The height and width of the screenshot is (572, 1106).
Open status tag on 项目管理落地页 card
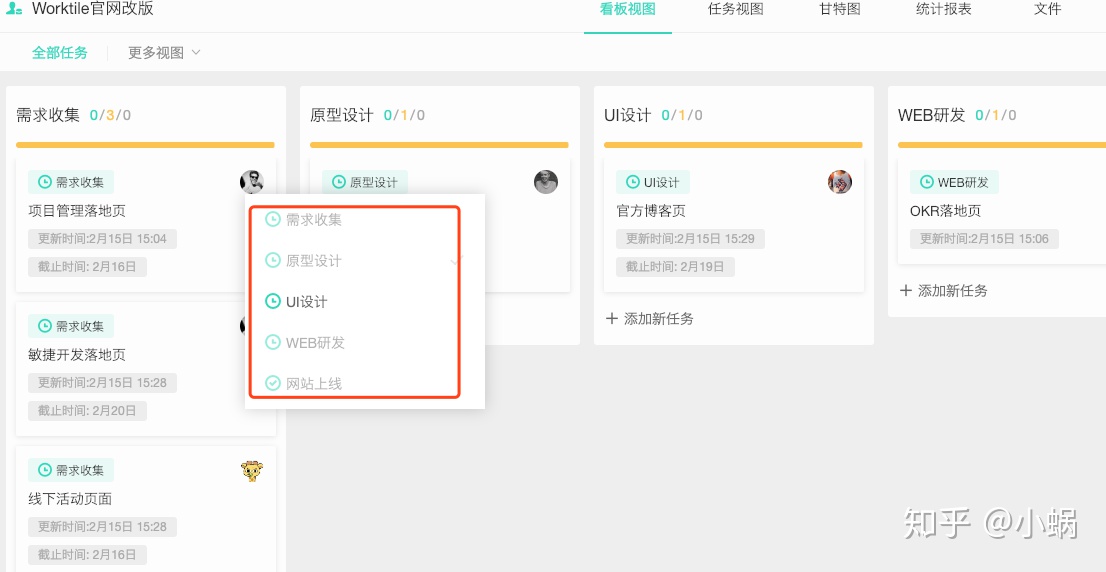71,182
